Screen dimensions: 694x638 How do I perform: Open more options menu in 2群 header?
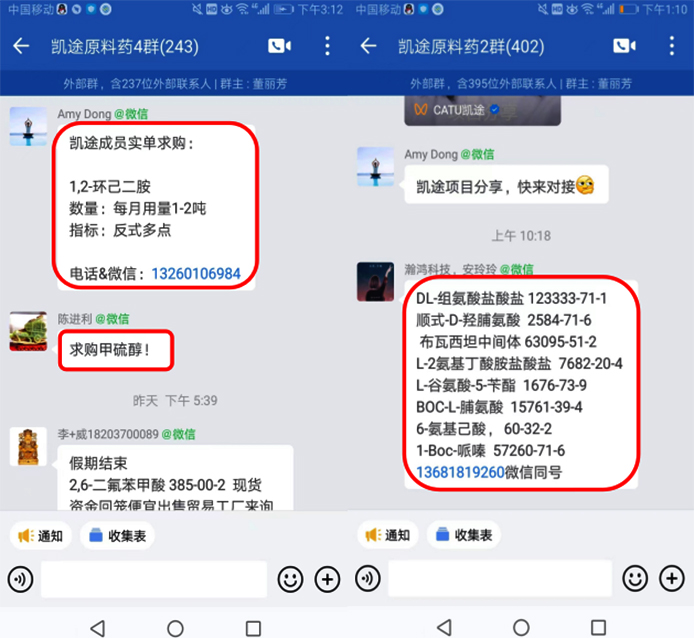672,46
